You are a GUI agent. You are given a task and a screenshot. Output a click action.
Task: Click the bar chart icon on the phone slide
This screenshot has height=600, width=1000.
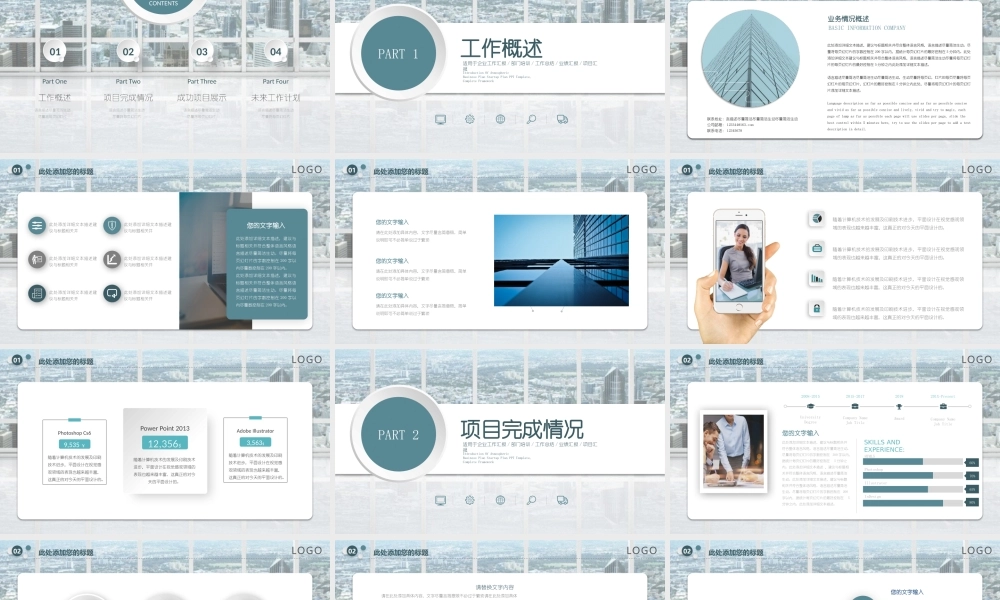[816, 278]
